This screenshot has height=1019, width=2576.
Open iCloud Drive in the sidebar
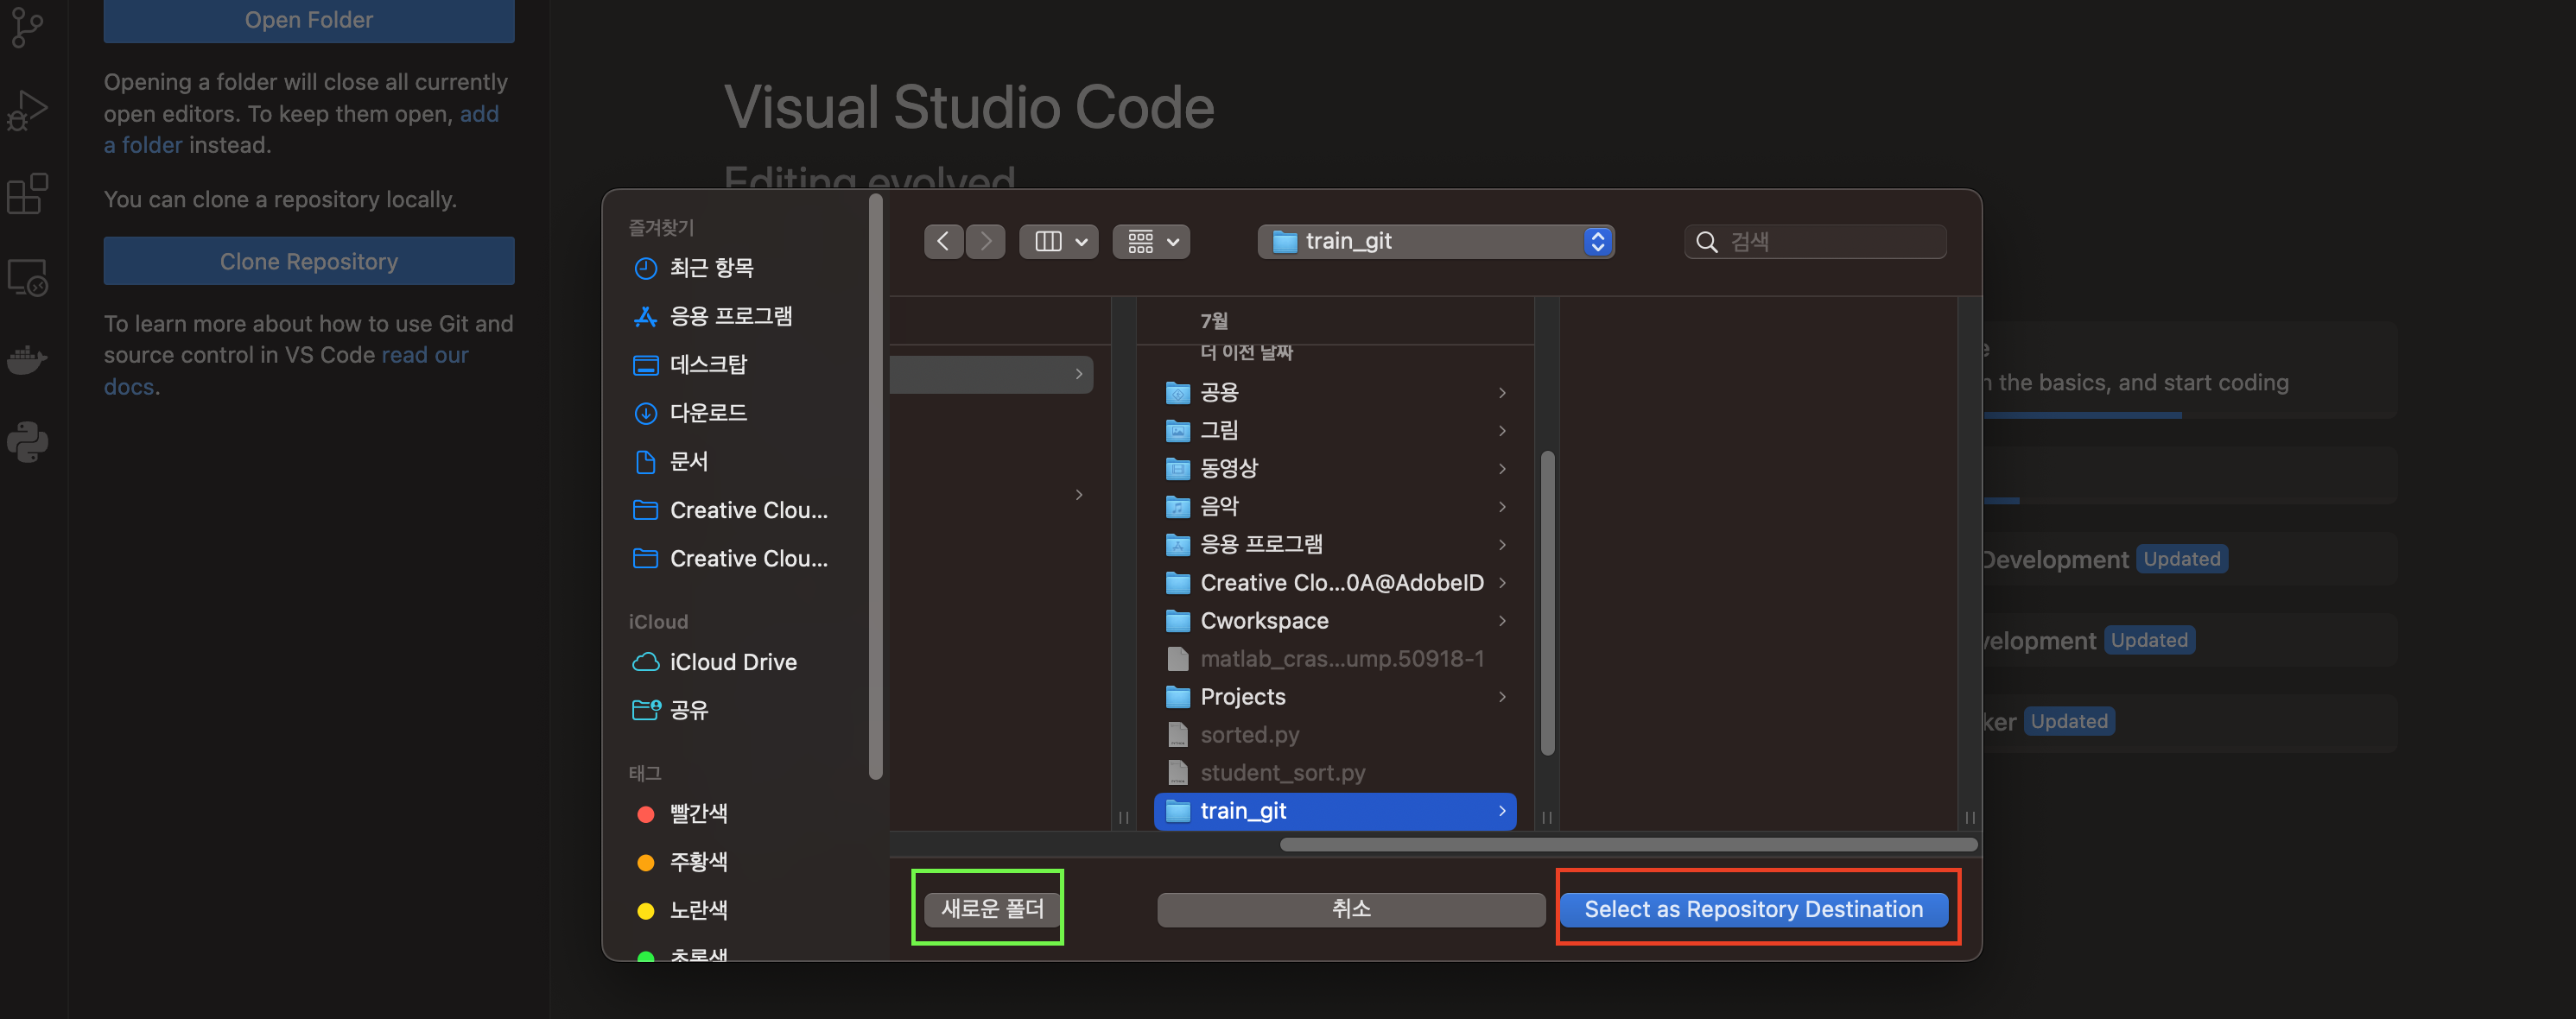point(733,662)
